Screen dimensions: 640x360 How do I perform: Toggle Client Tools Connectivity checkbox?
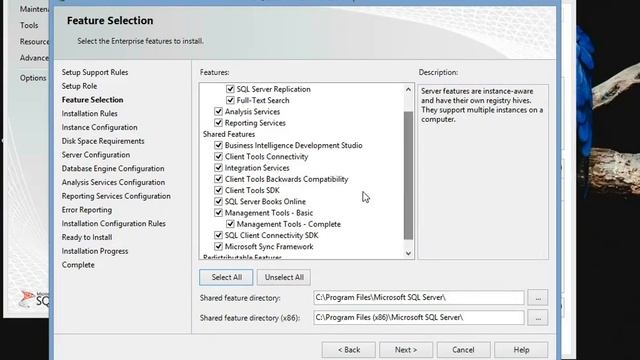218,157
